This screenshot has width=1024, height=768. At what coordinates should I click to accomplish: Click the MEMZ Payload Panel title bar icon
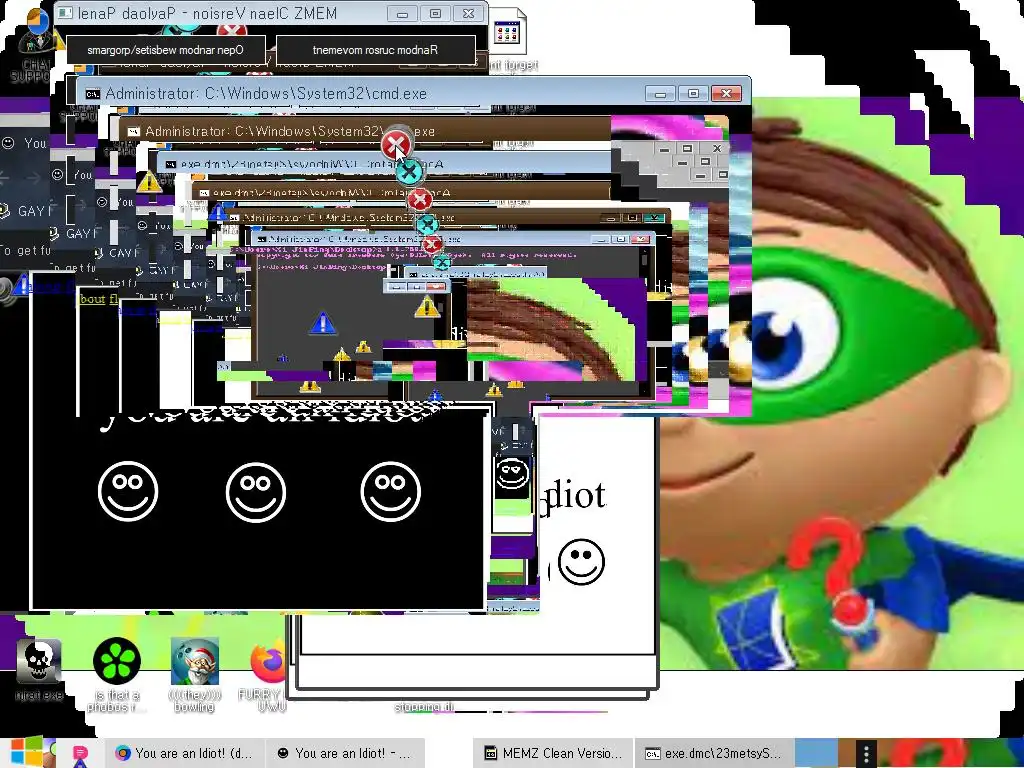pos(65,12)
